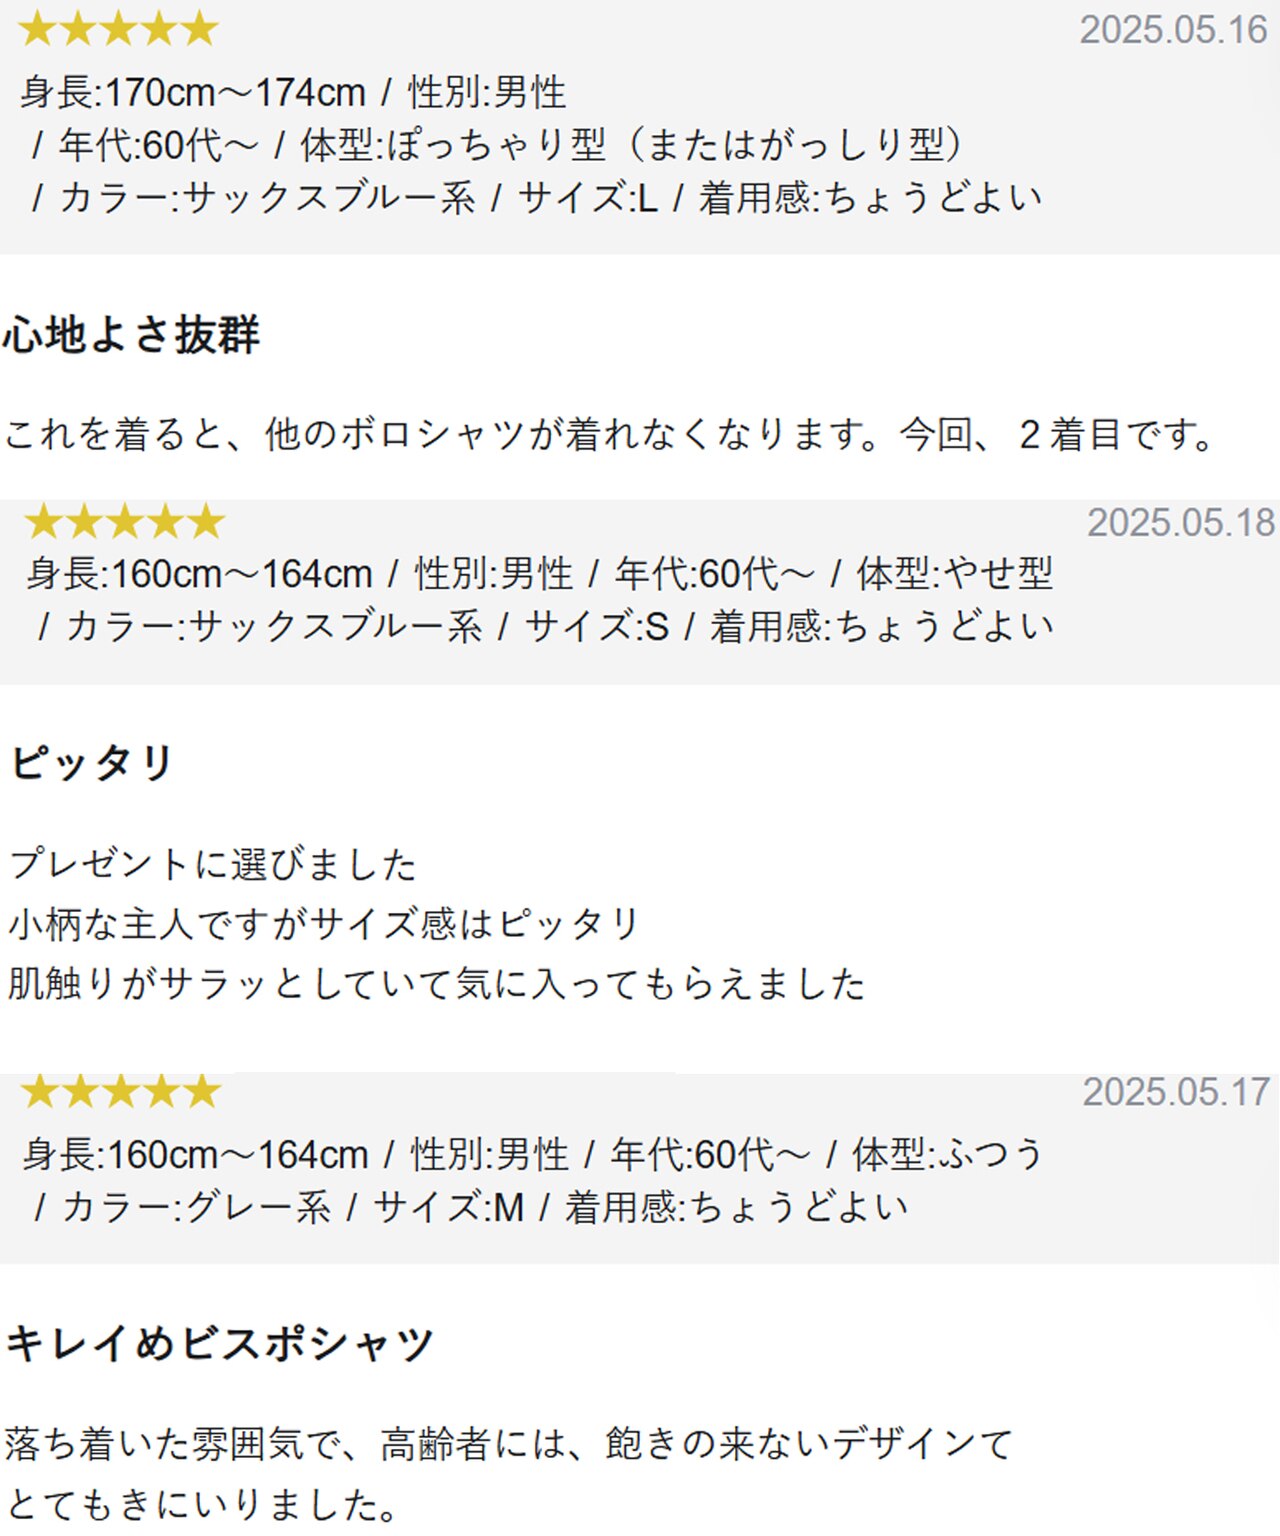Click the review title 心地よさ抜群
Image resolution: width=1280 pixels, height=1536 pixels.
tap(131, 335)
